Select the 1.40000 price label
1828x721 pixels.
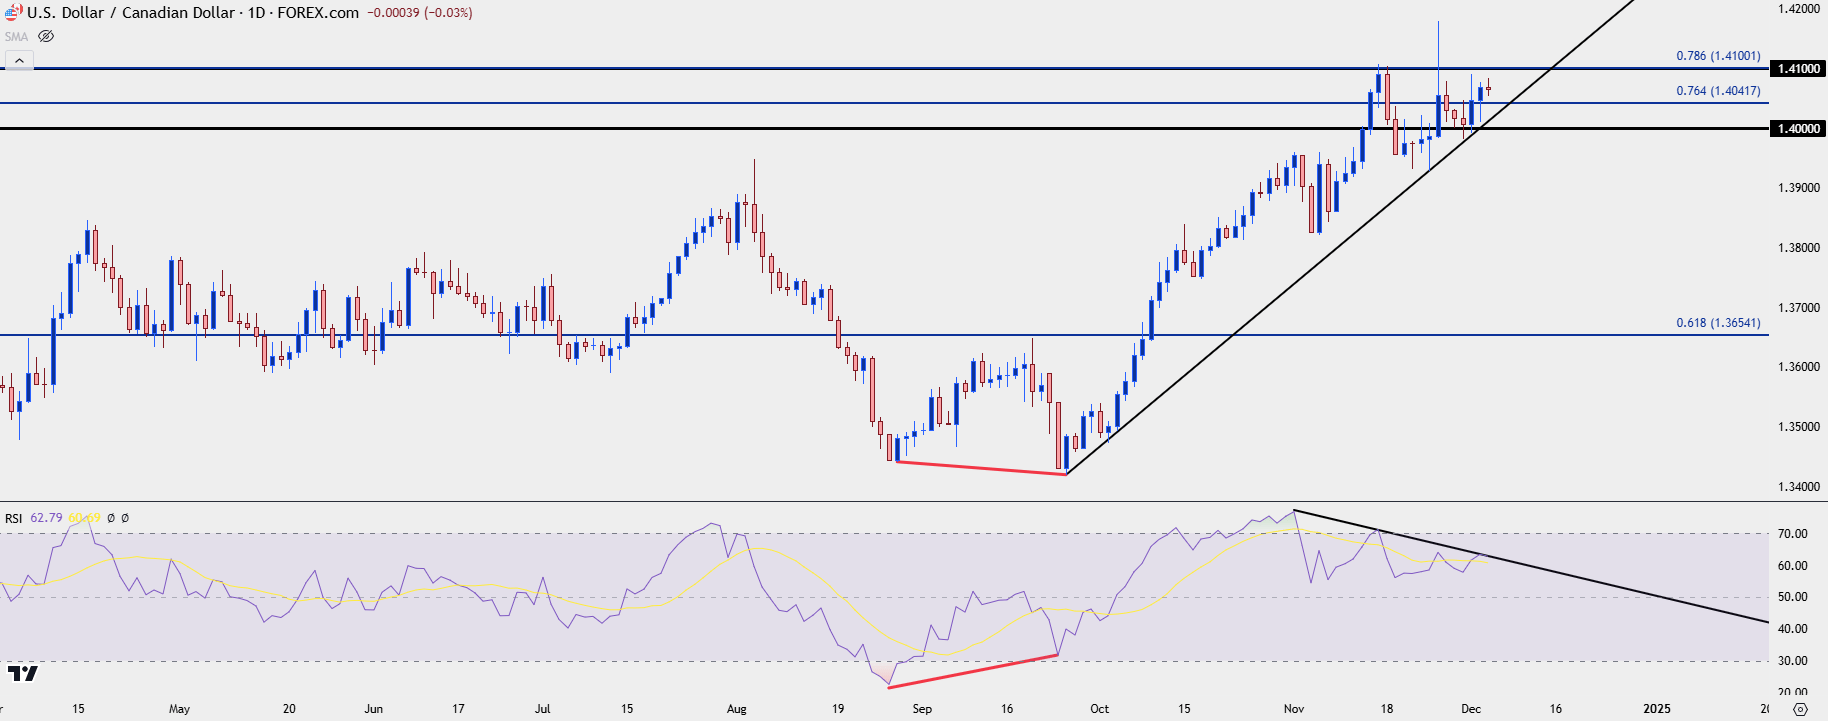tap(1798, 129)
